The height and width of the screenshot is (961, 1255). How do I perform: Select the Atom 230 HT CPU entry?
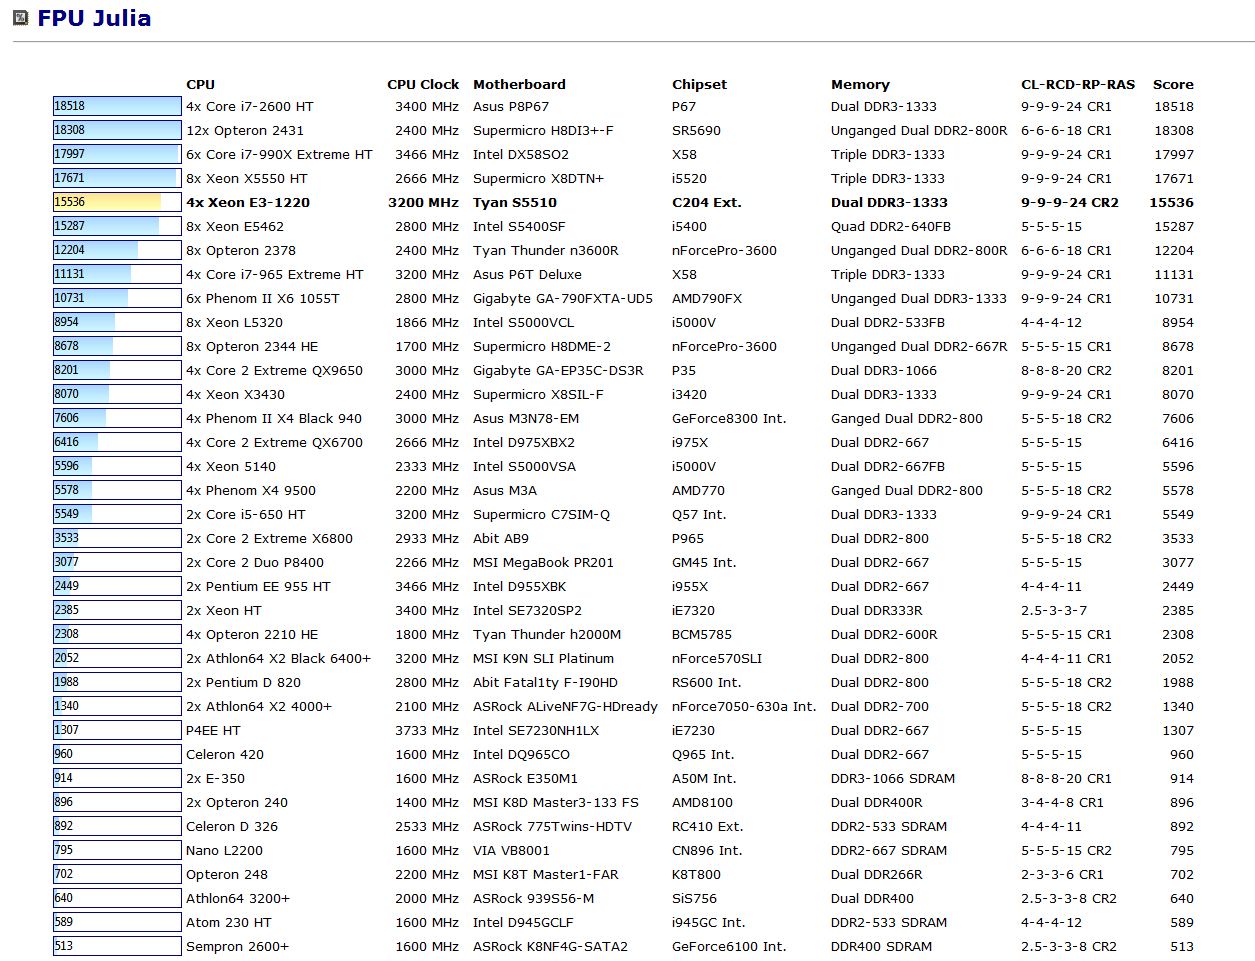pyautogui.click(x=229, y=922)
